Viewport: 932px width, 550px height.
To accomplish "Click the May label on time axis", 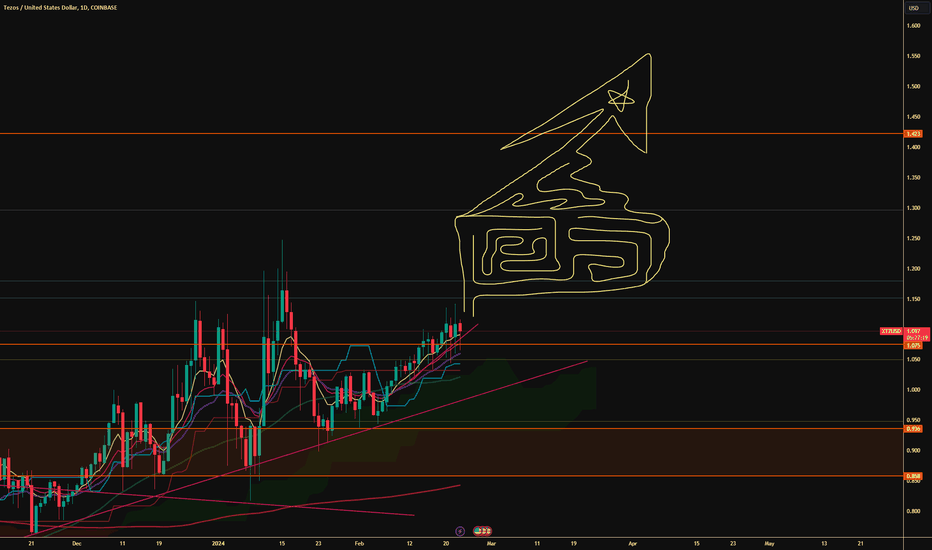I will (769, 543).
